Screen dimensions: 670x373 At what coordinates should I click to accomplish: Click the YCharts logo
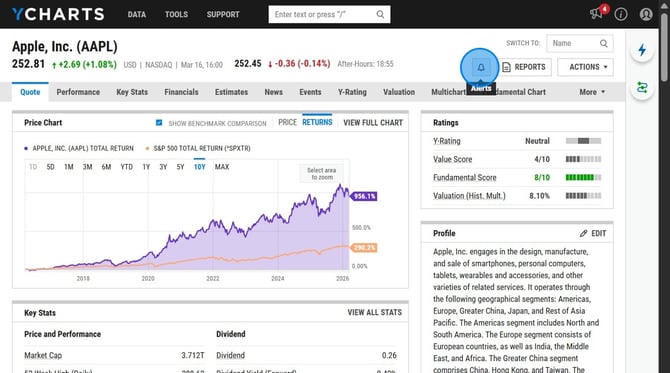point(58,14)
